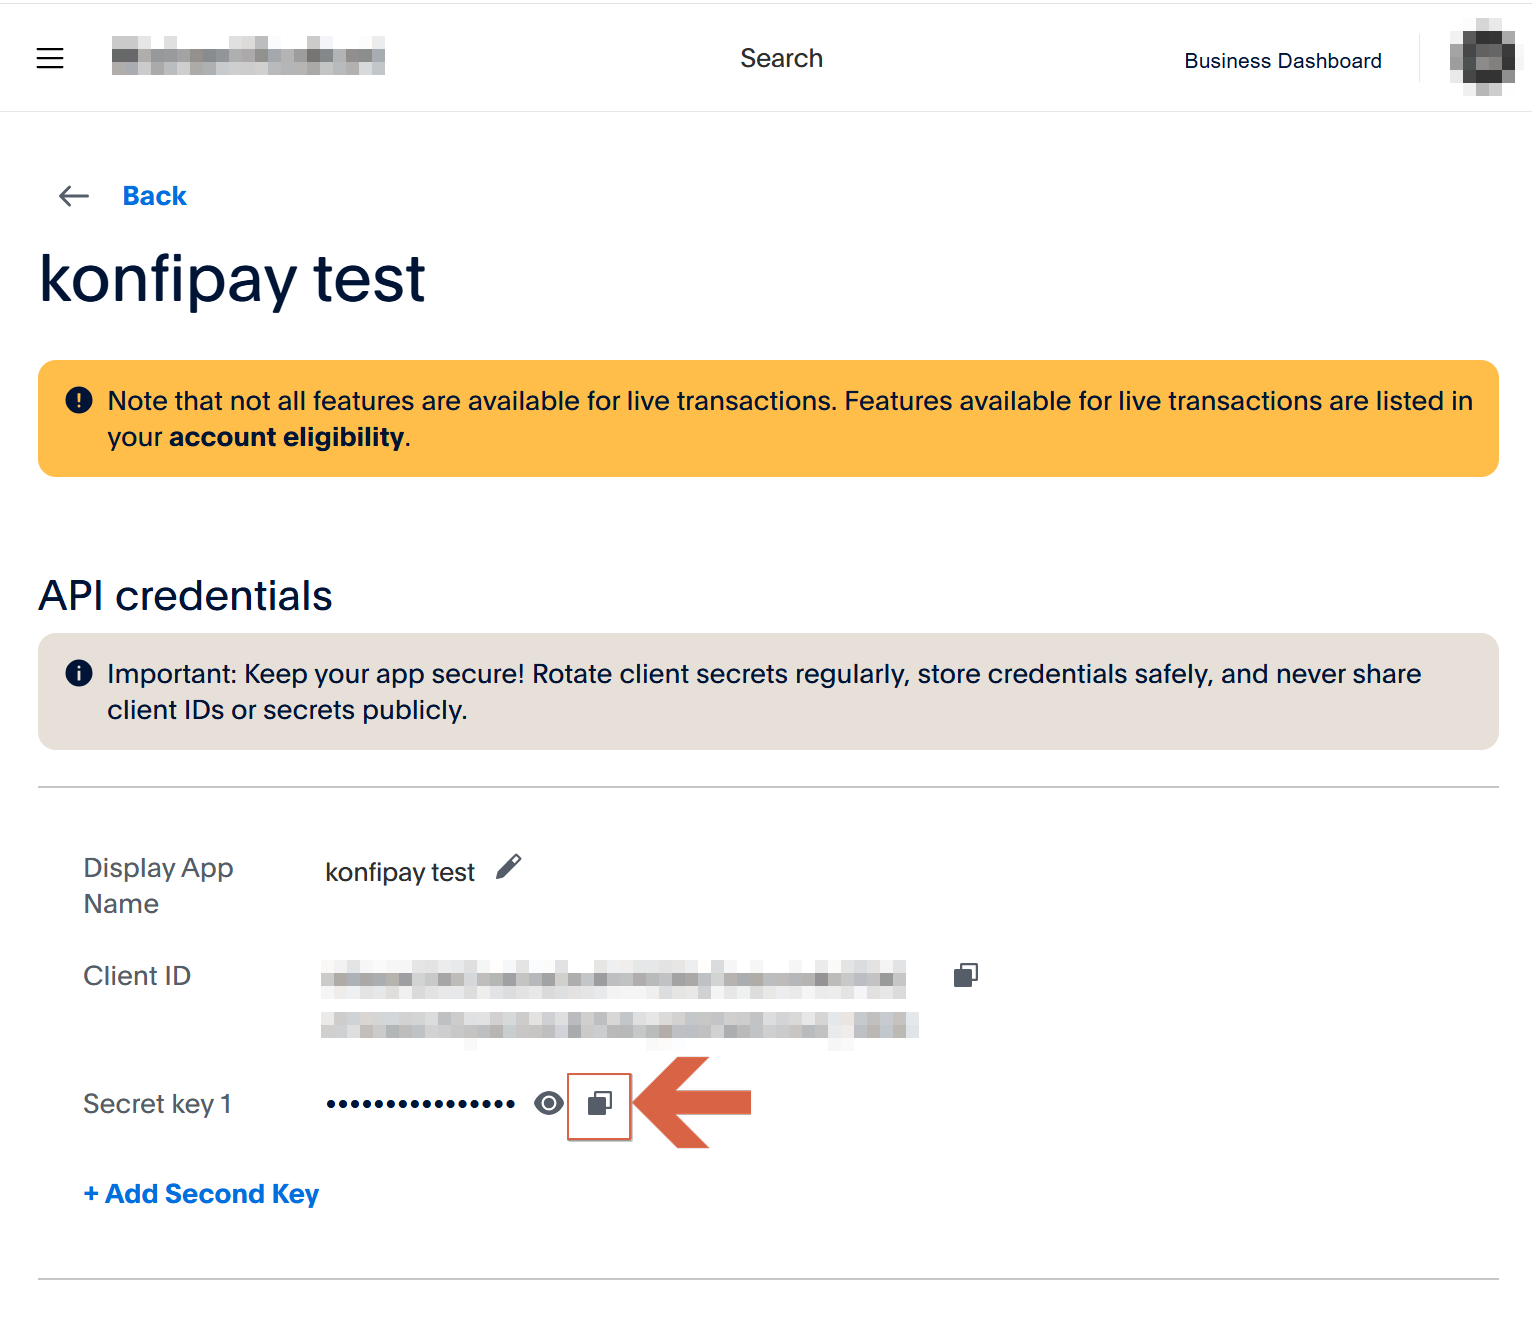The image size is (1532, 1323).
Task: Click the konfipay test display name value
Action: (399, 872)
